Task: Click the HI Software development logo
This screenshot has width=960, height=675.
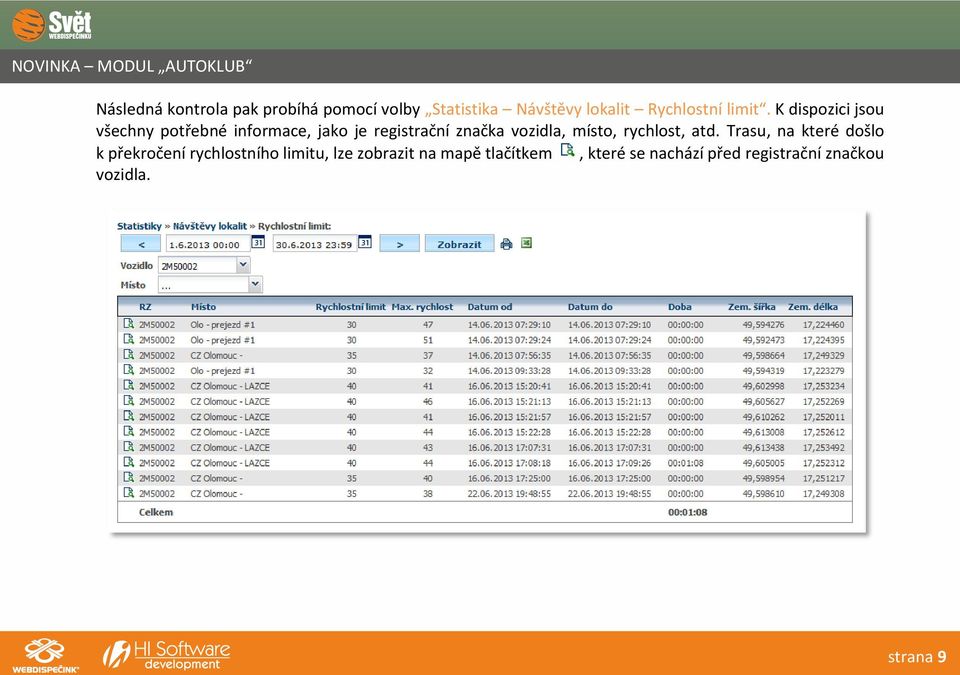Action: click(167, 655)
